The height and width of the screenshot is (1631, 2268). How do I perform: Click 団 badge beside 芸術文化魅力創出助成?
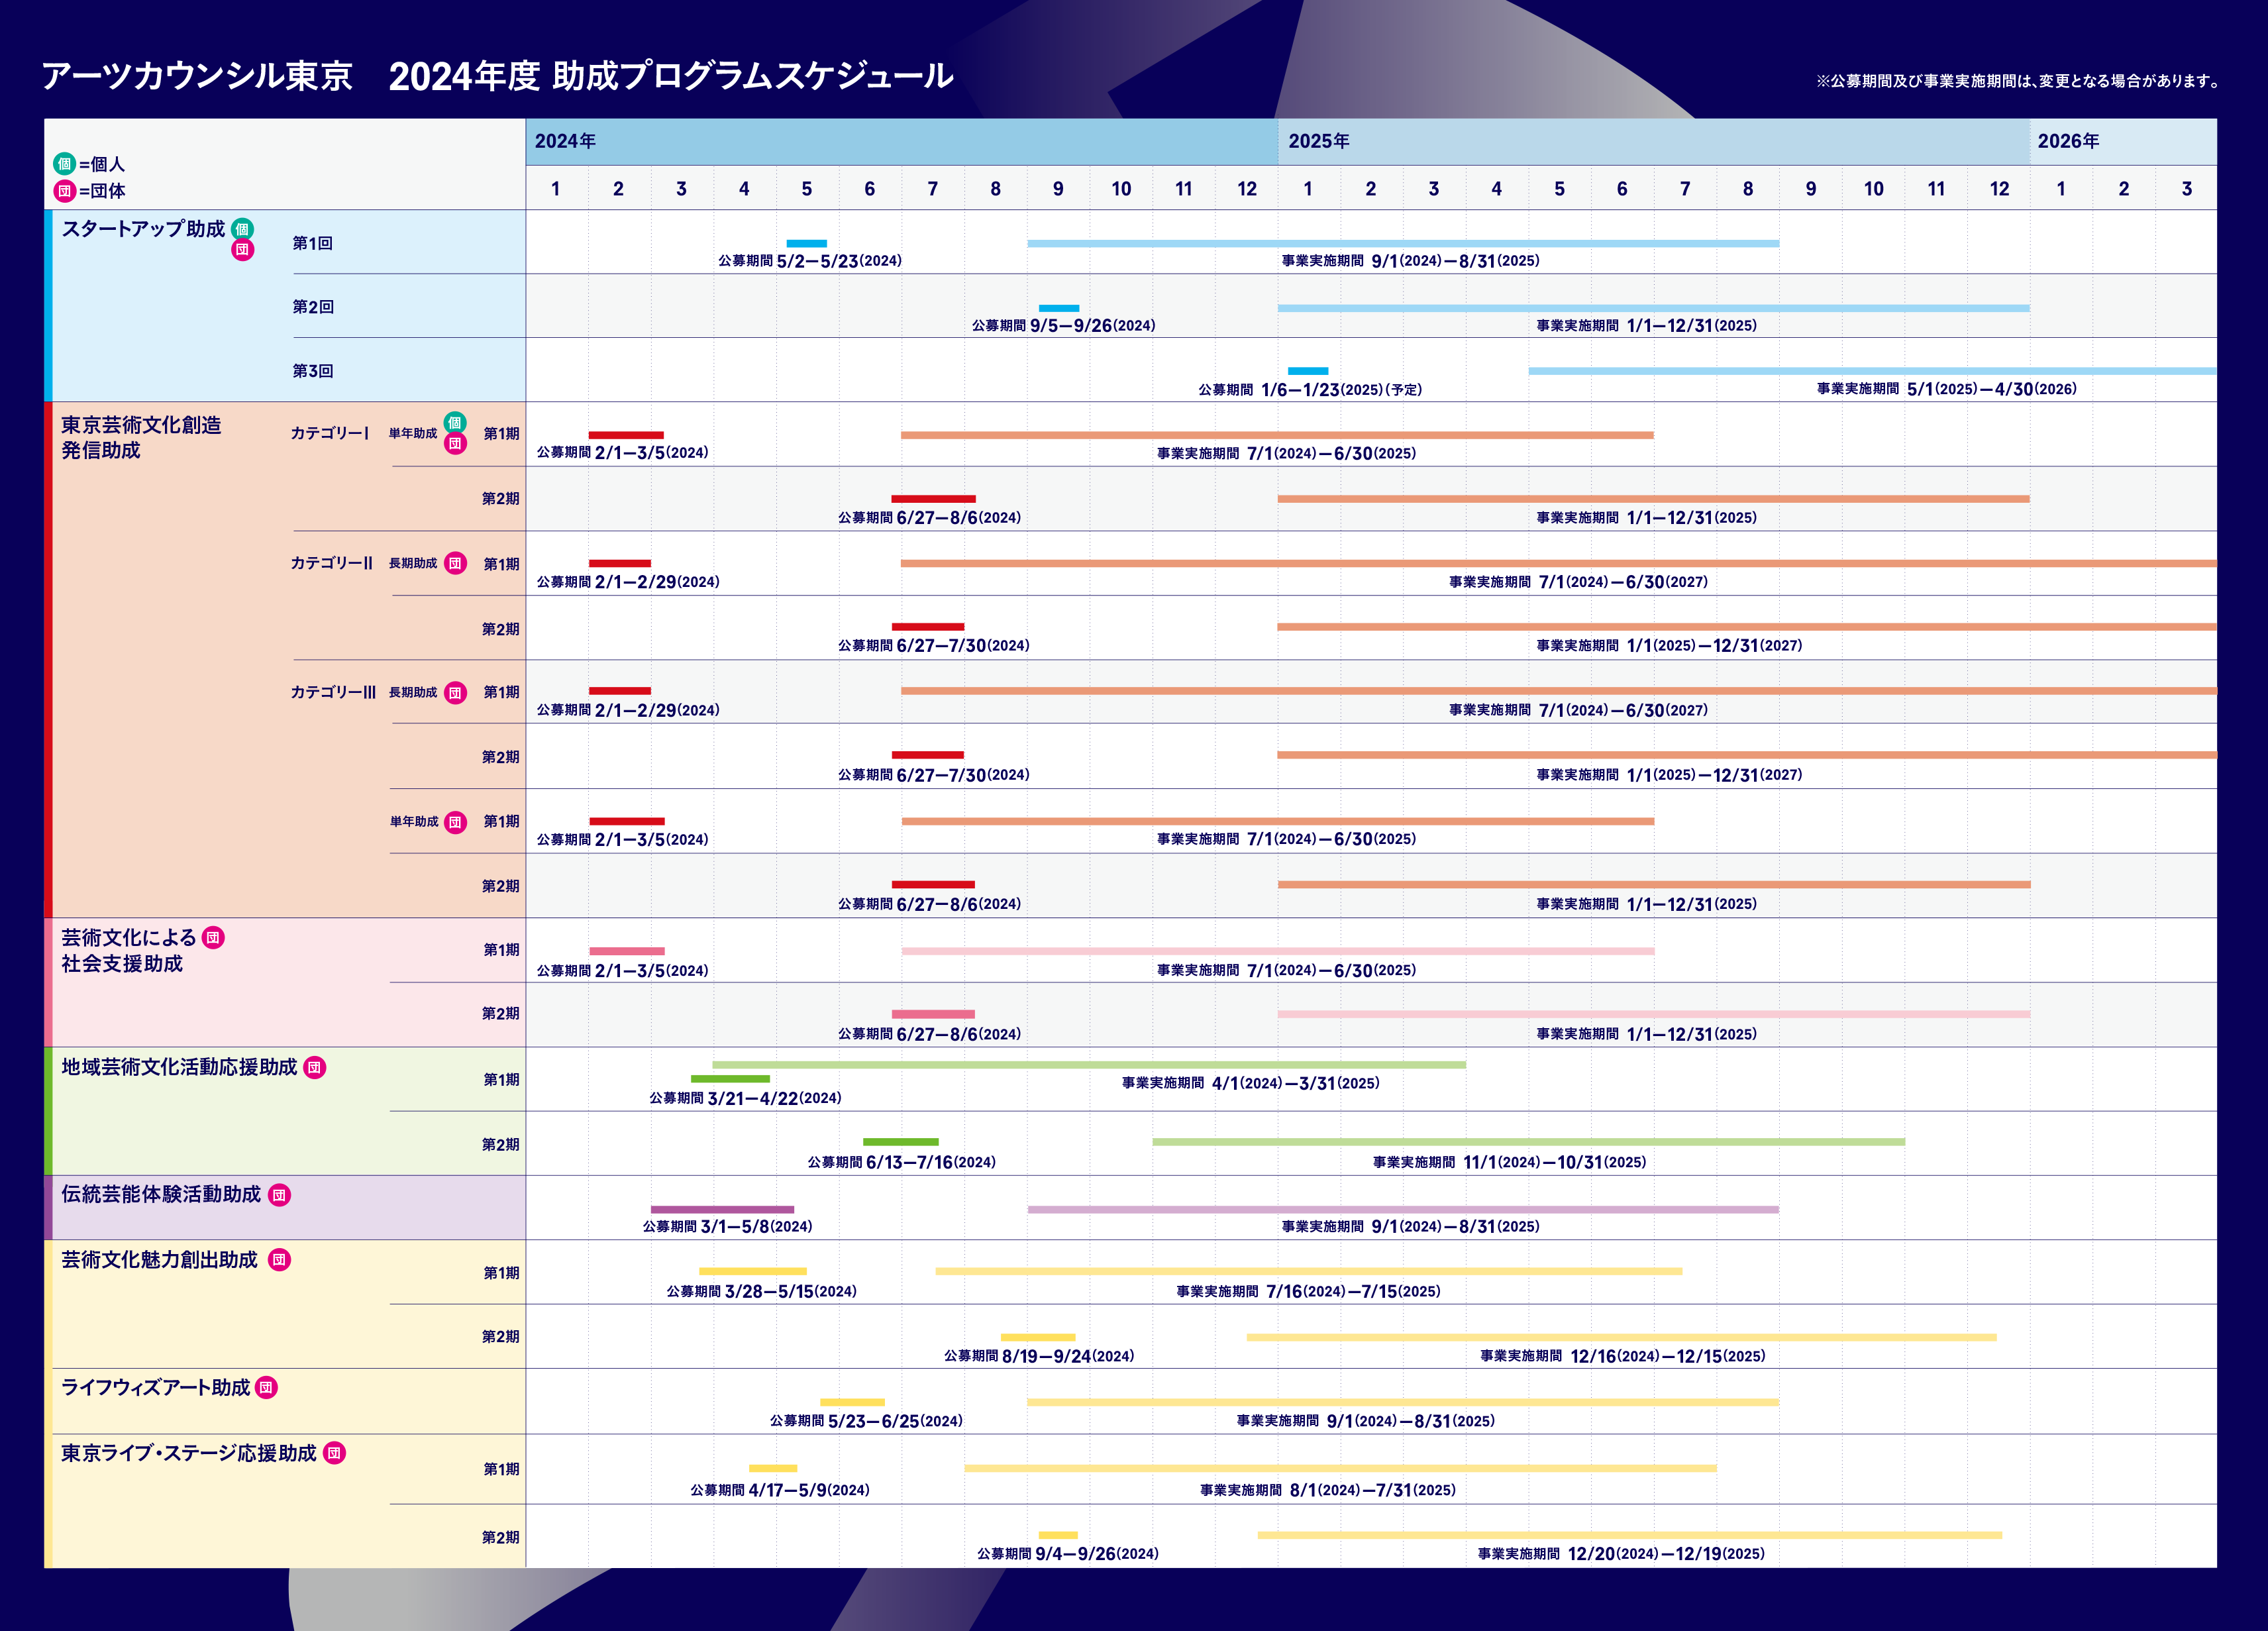pos(279,1259)
